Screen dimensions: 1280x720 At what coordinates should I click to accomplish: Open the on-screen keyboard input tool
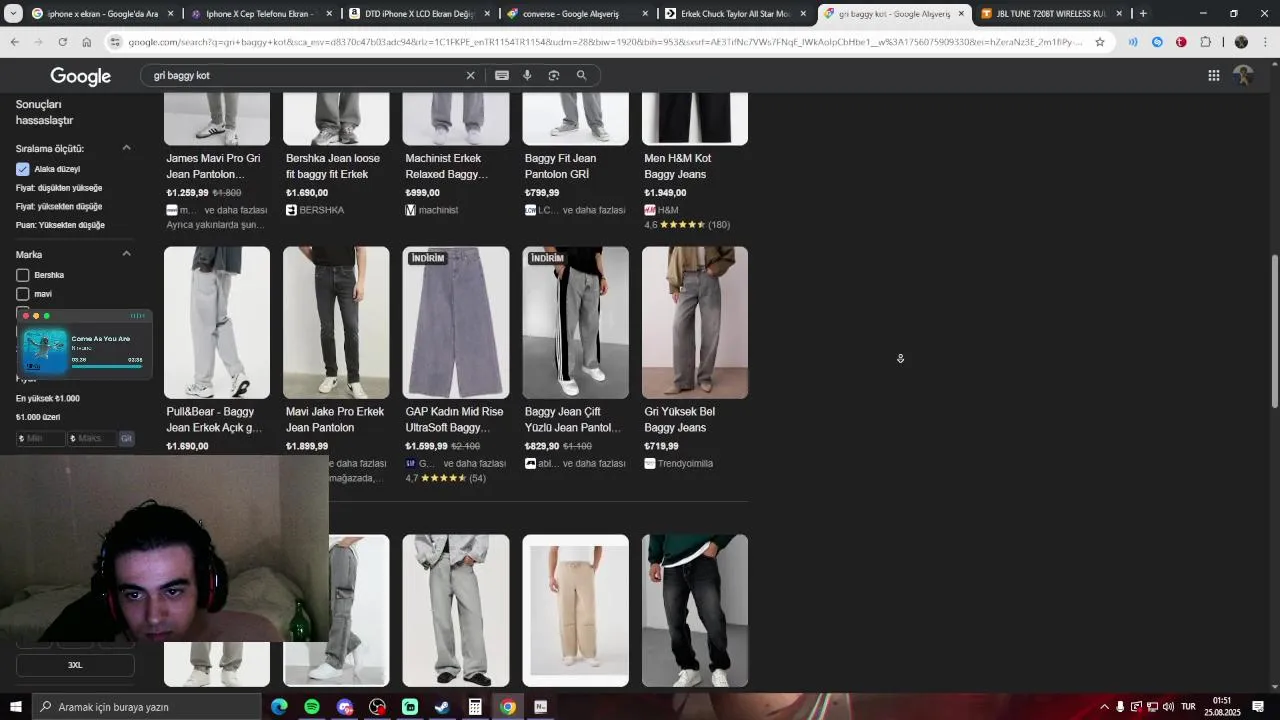point(502,75)
